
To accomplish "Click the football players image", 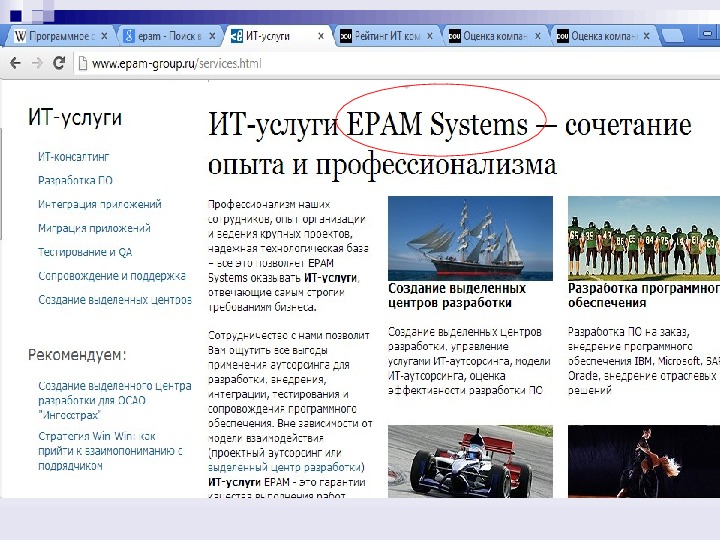I will click(x=644, y=238).
